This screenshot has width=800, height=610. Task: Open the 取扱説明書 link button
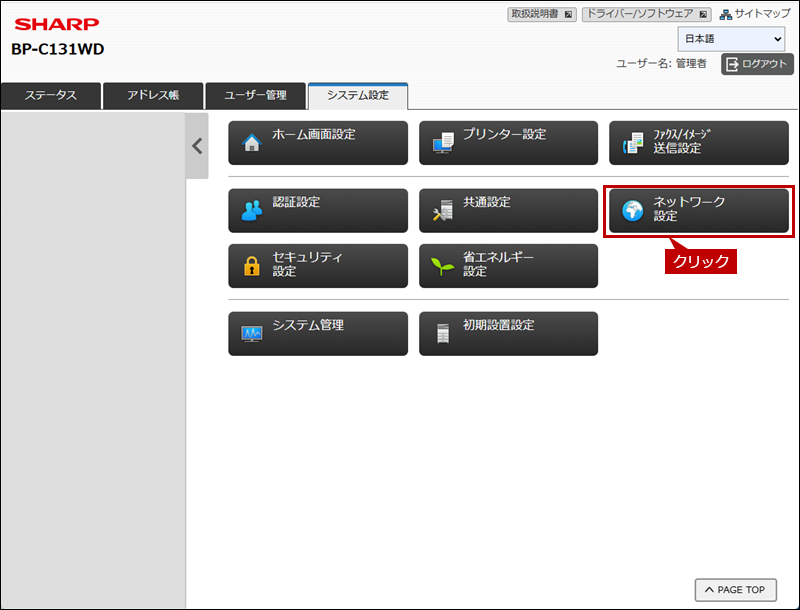point(541,14)
